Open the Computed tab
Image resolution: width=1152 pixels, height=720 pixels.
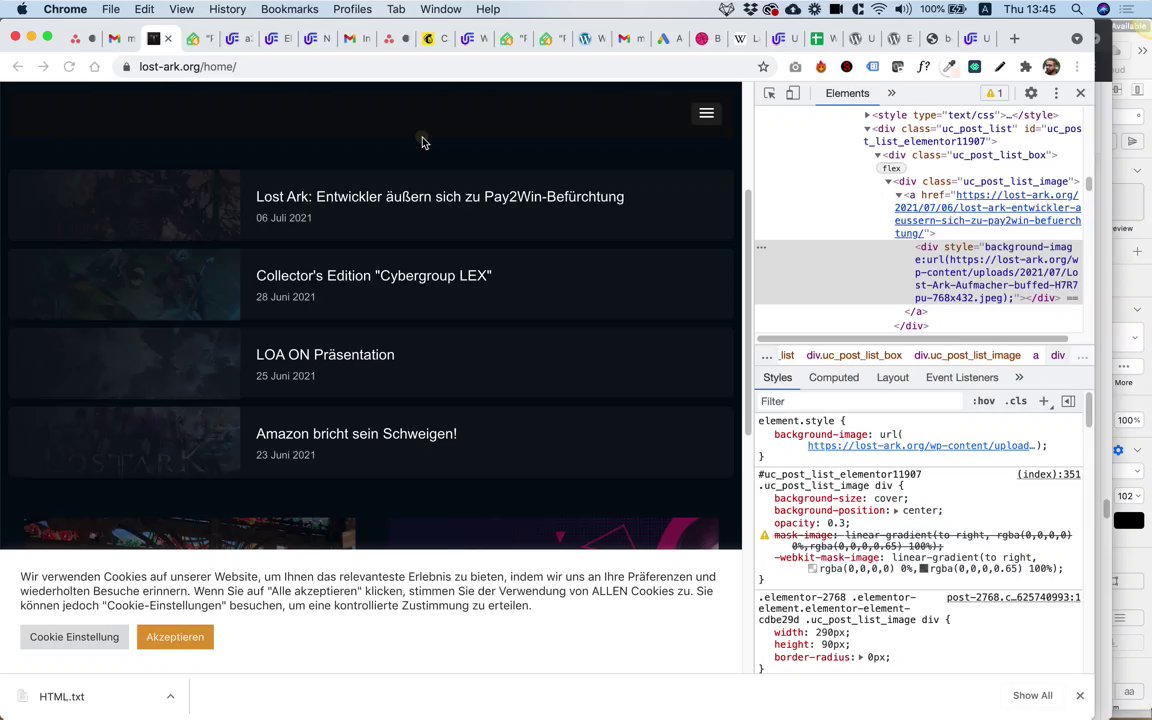point(834,378)
